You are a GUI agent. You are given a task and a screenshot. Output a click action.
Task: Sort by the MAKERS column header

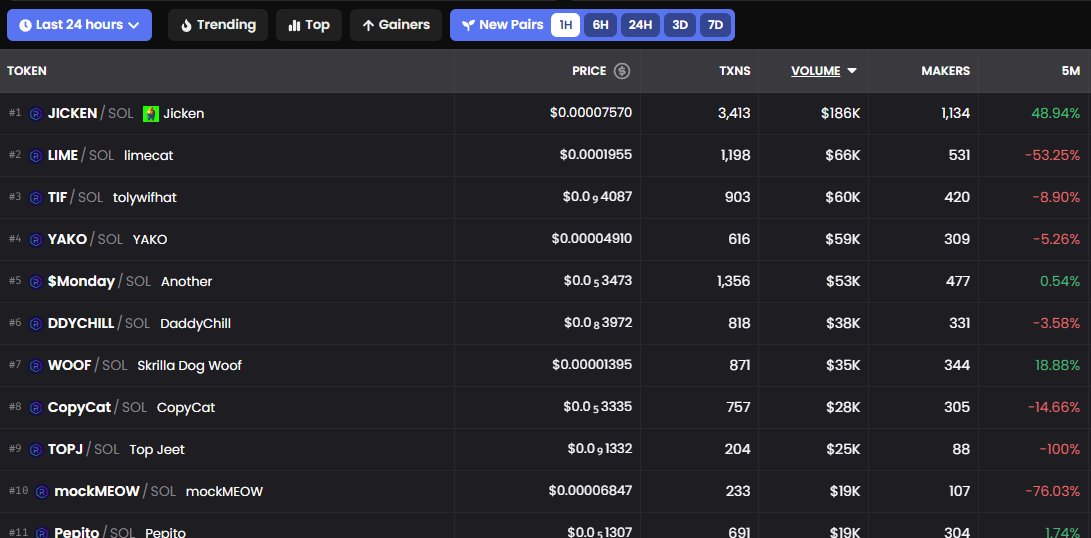pos(946,71)
